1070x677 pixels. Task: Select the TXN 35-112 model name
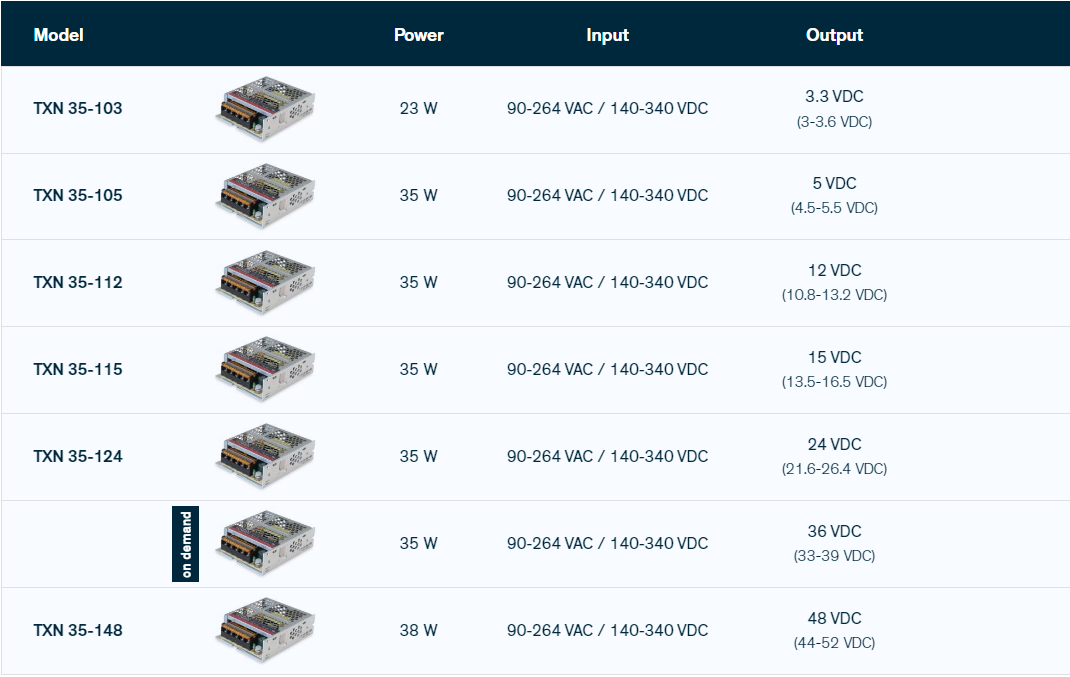[78, 283]
